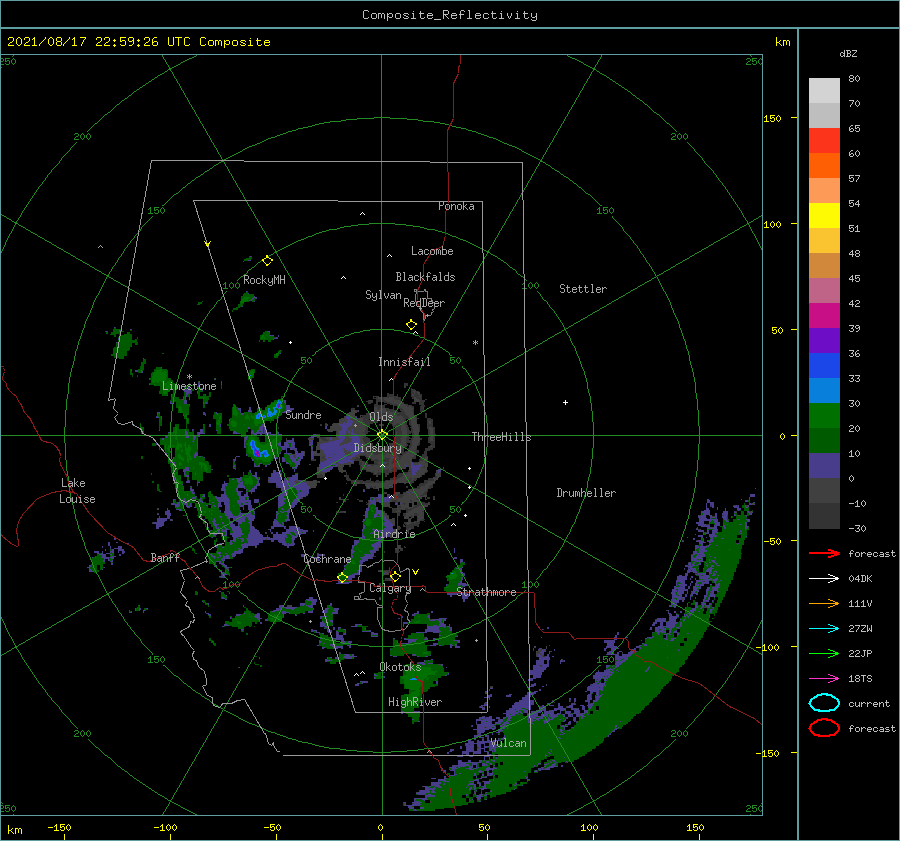Click the Limestone label
900x841 pixels.
[189, 386]
